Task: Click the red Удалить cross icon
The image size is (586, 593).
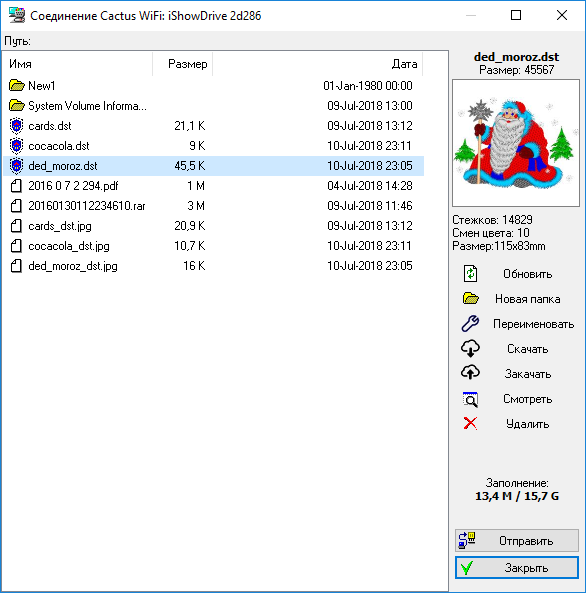Action: point(470,423)
